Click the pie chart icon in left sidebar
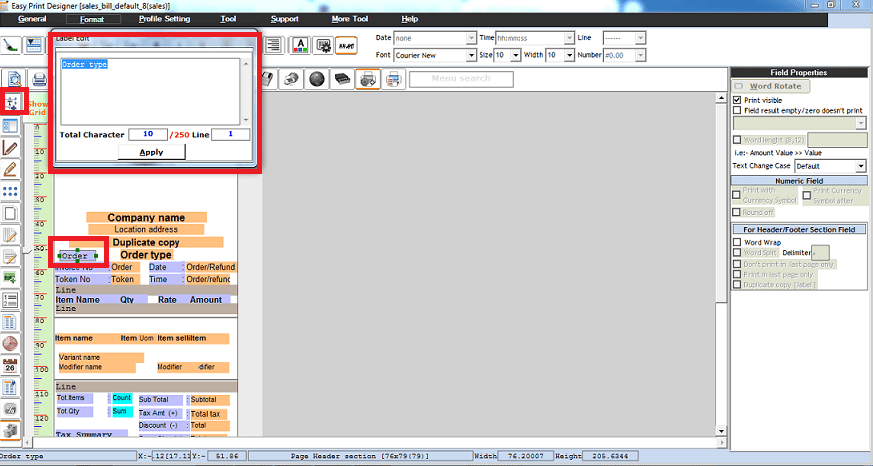The width and height of the screenshot is (873, 466). (x=10, y=344)
